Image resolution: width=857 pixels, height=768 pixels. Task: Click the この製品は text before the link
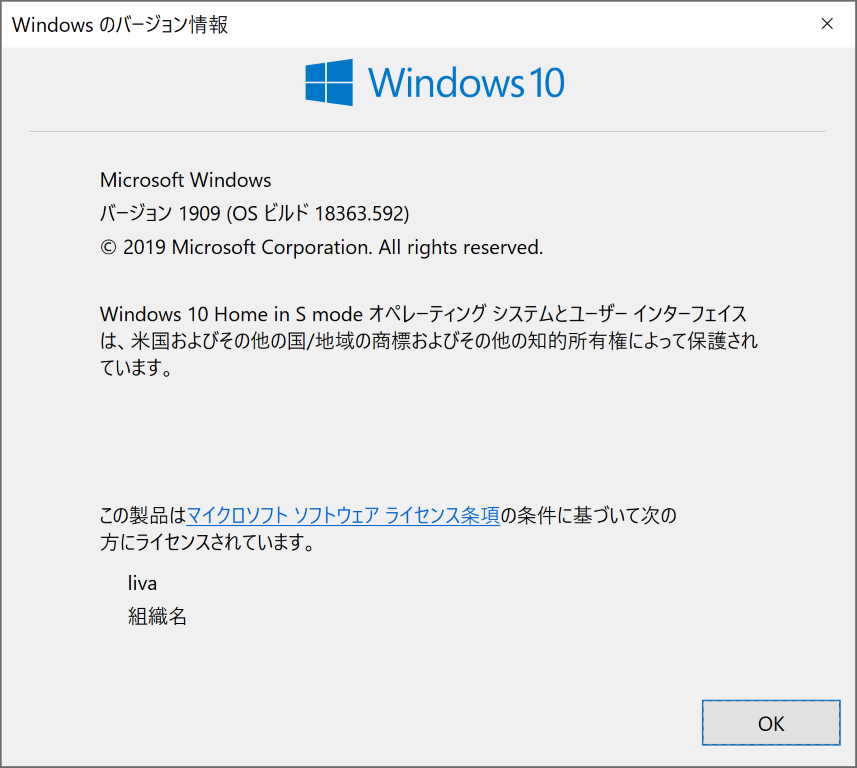pos(142,516)
